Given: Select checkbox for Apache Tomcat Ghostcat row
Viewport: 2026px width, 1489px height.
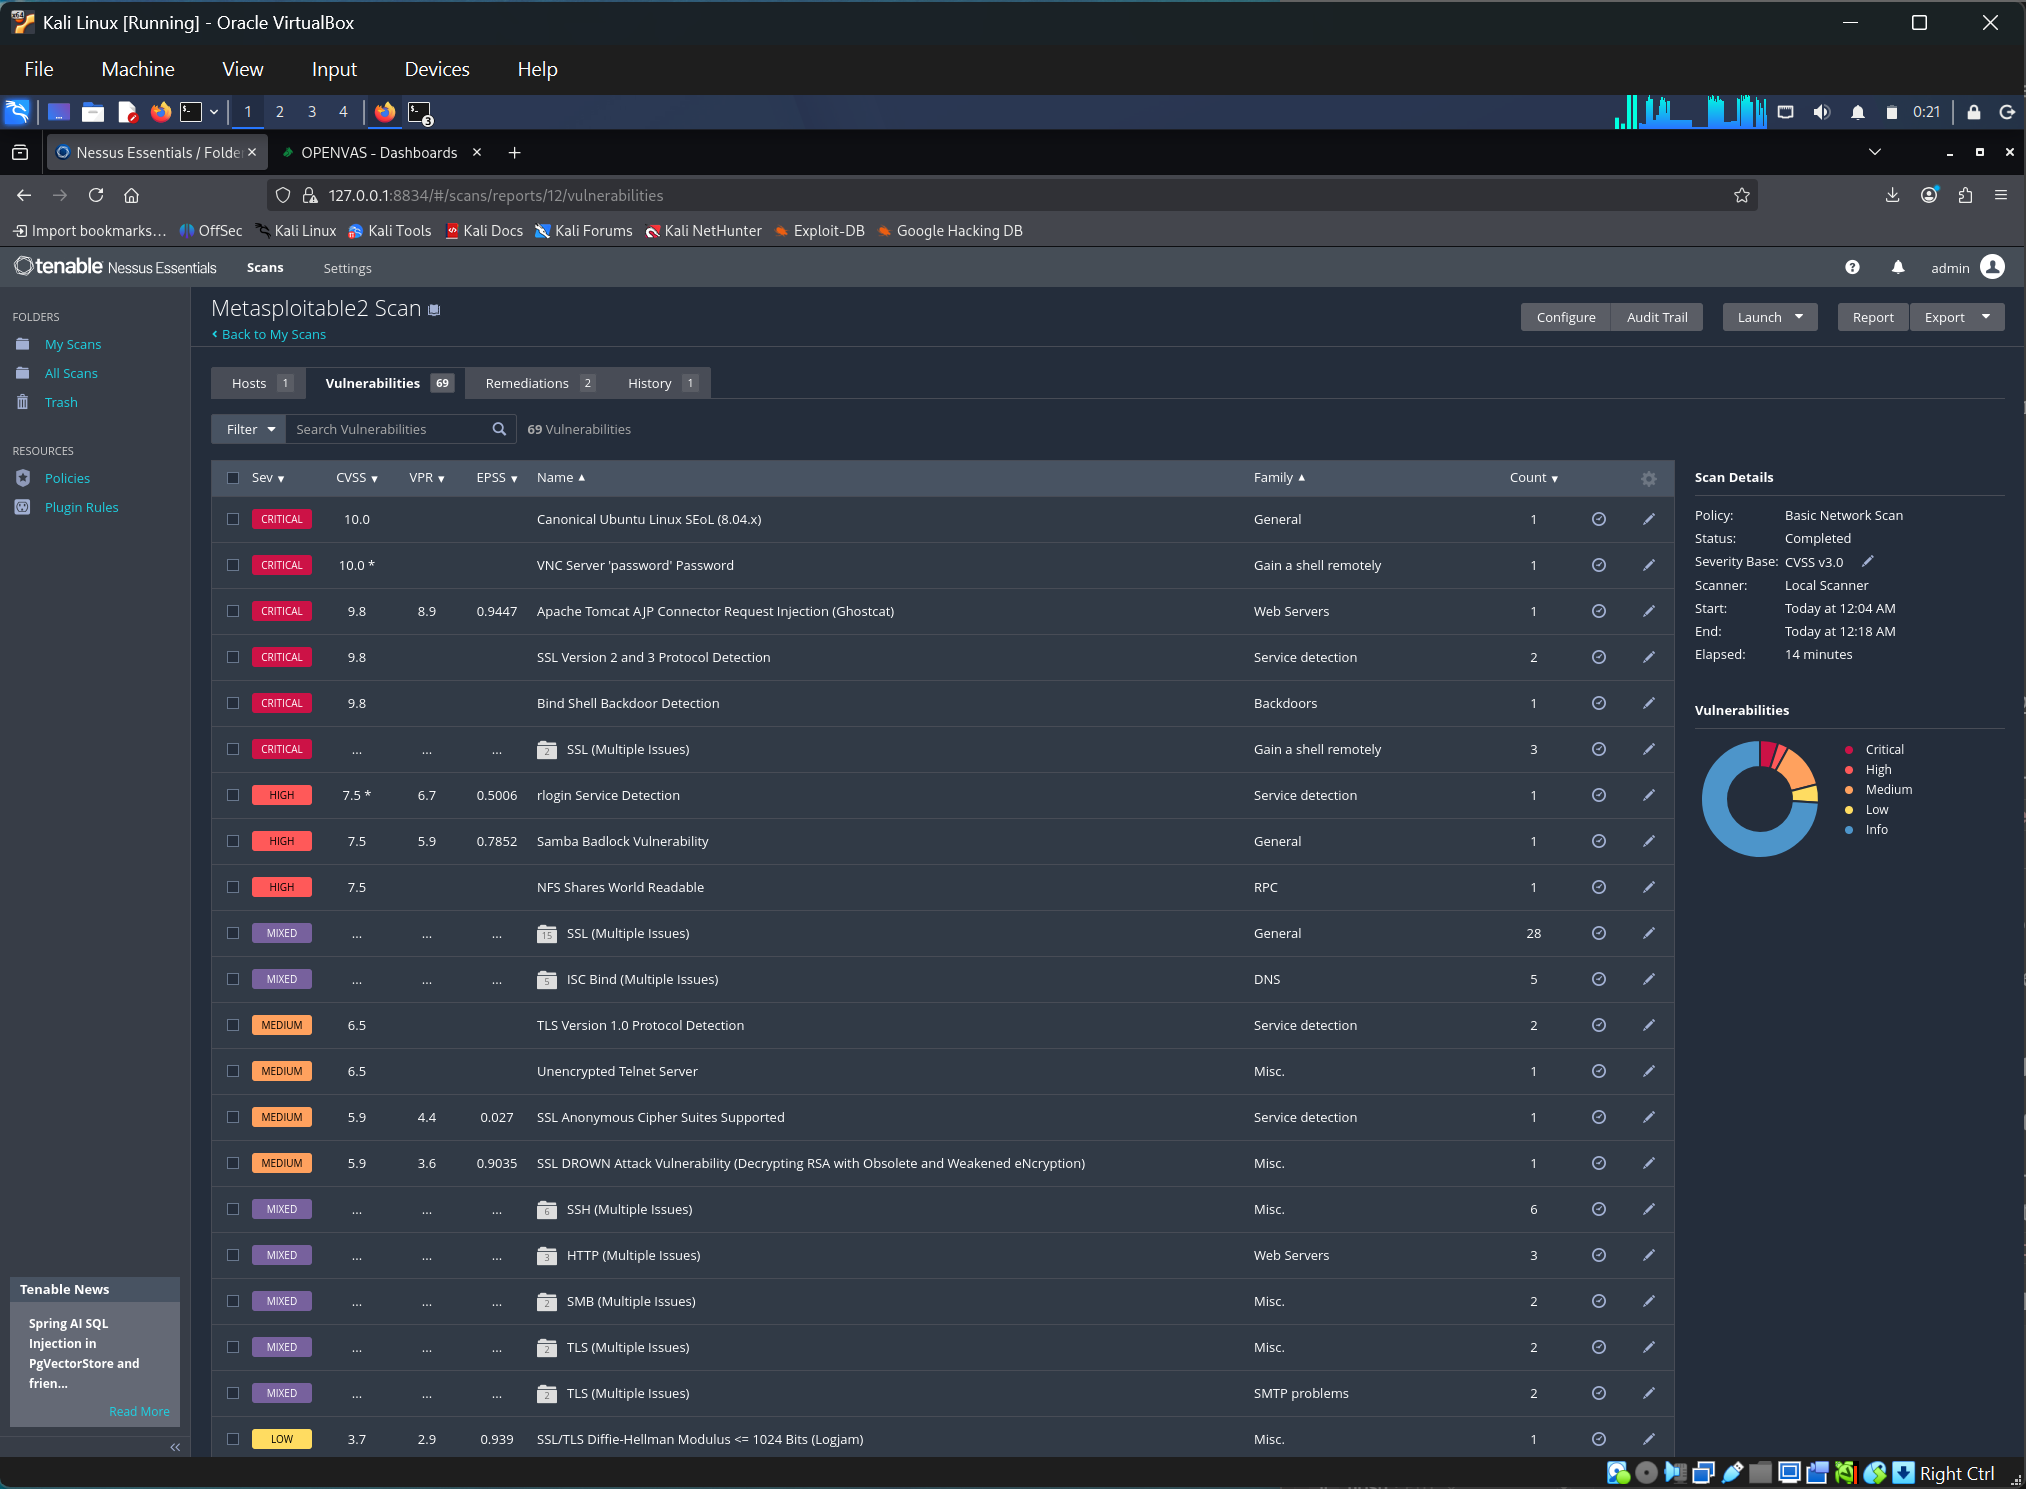Looking at the screenshot, I should [x=233, y=611].
